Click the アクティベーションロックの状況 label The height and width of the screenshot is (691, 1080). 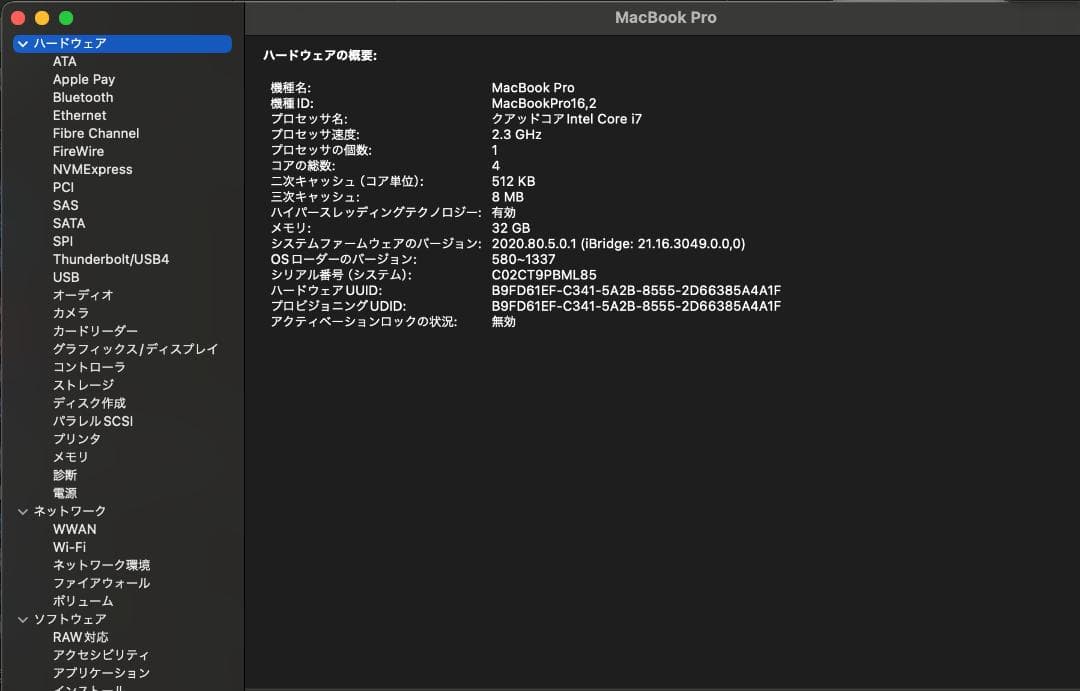(x=364, y=322)
